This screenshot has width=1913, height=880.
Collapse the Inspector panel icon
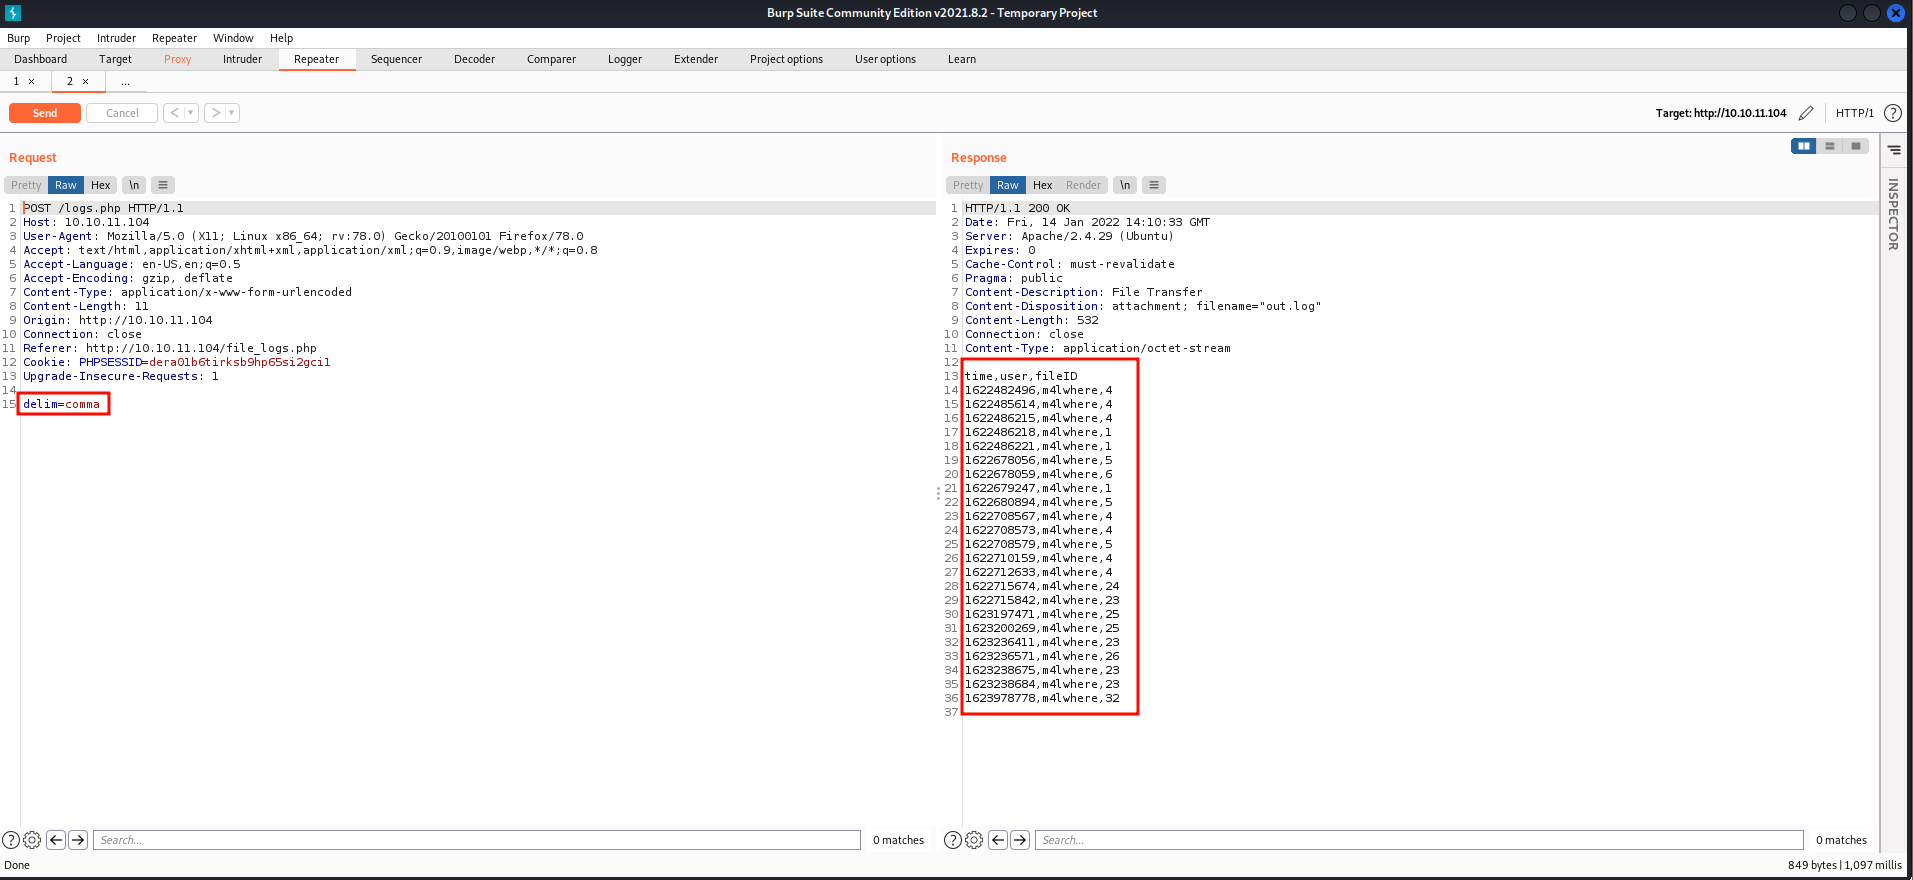click(x=1894, y=150)
